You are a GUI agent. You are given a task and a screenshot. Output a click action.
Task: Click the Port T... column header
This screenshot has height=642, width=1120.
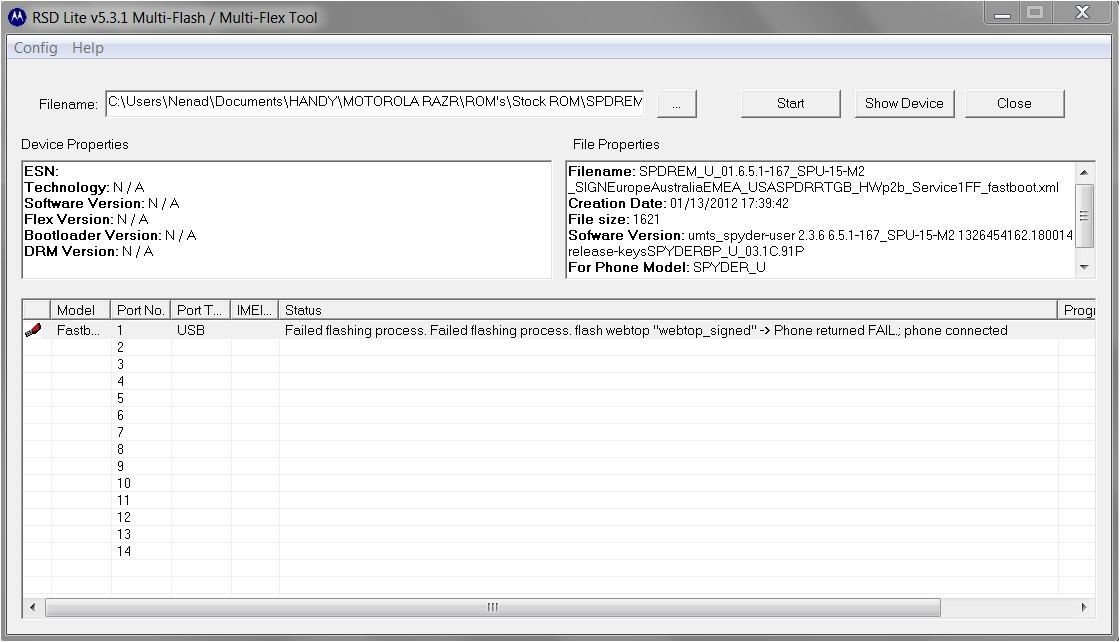pyautogui.click(x=200, y=310)
